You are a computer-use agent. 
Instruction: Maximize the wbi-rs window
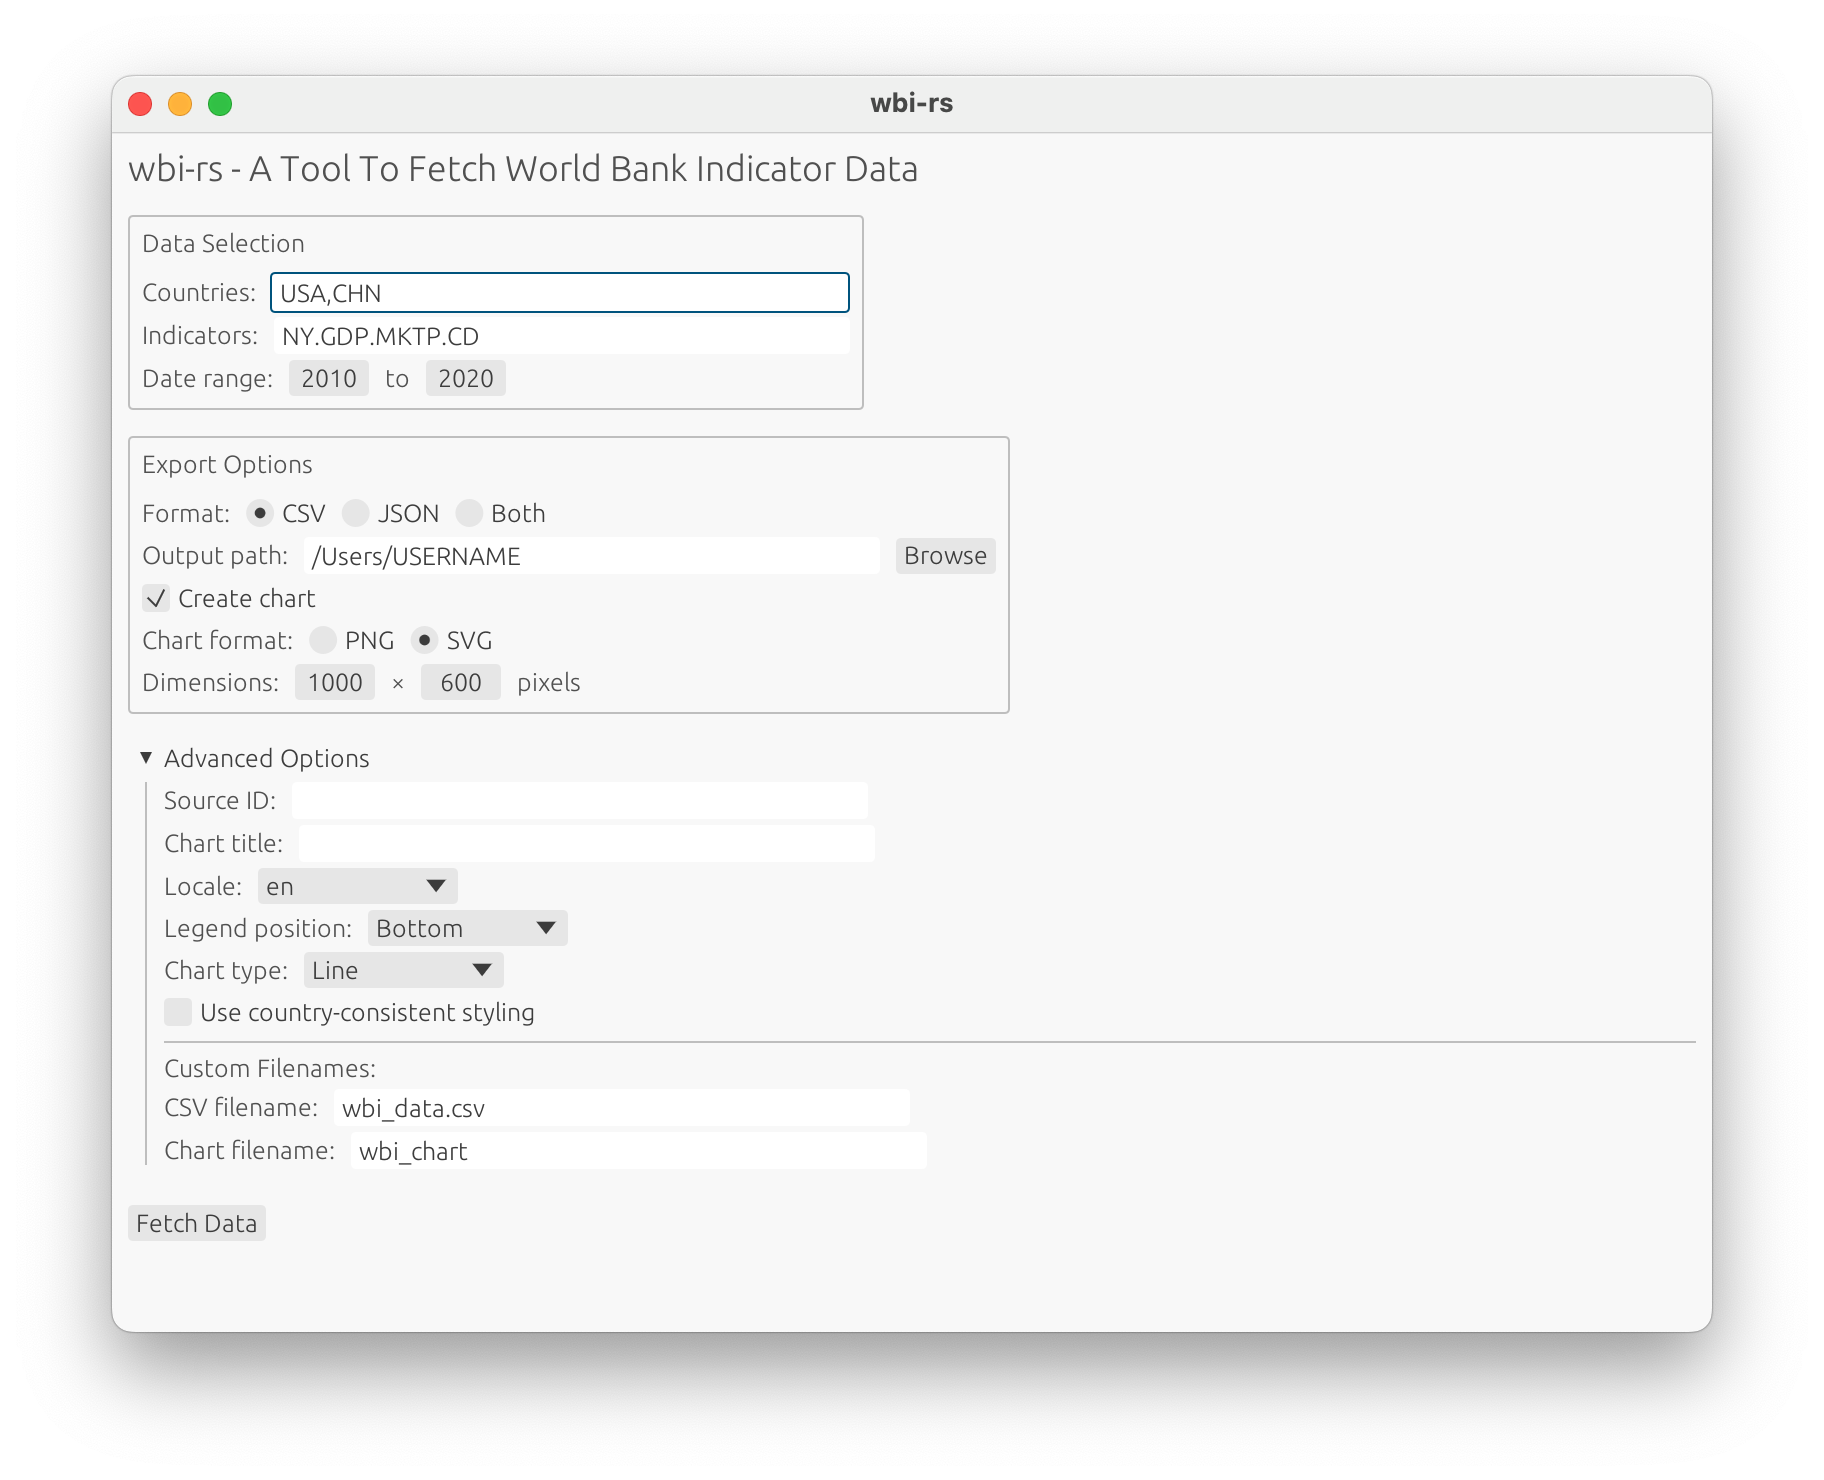tap(220, 104)
